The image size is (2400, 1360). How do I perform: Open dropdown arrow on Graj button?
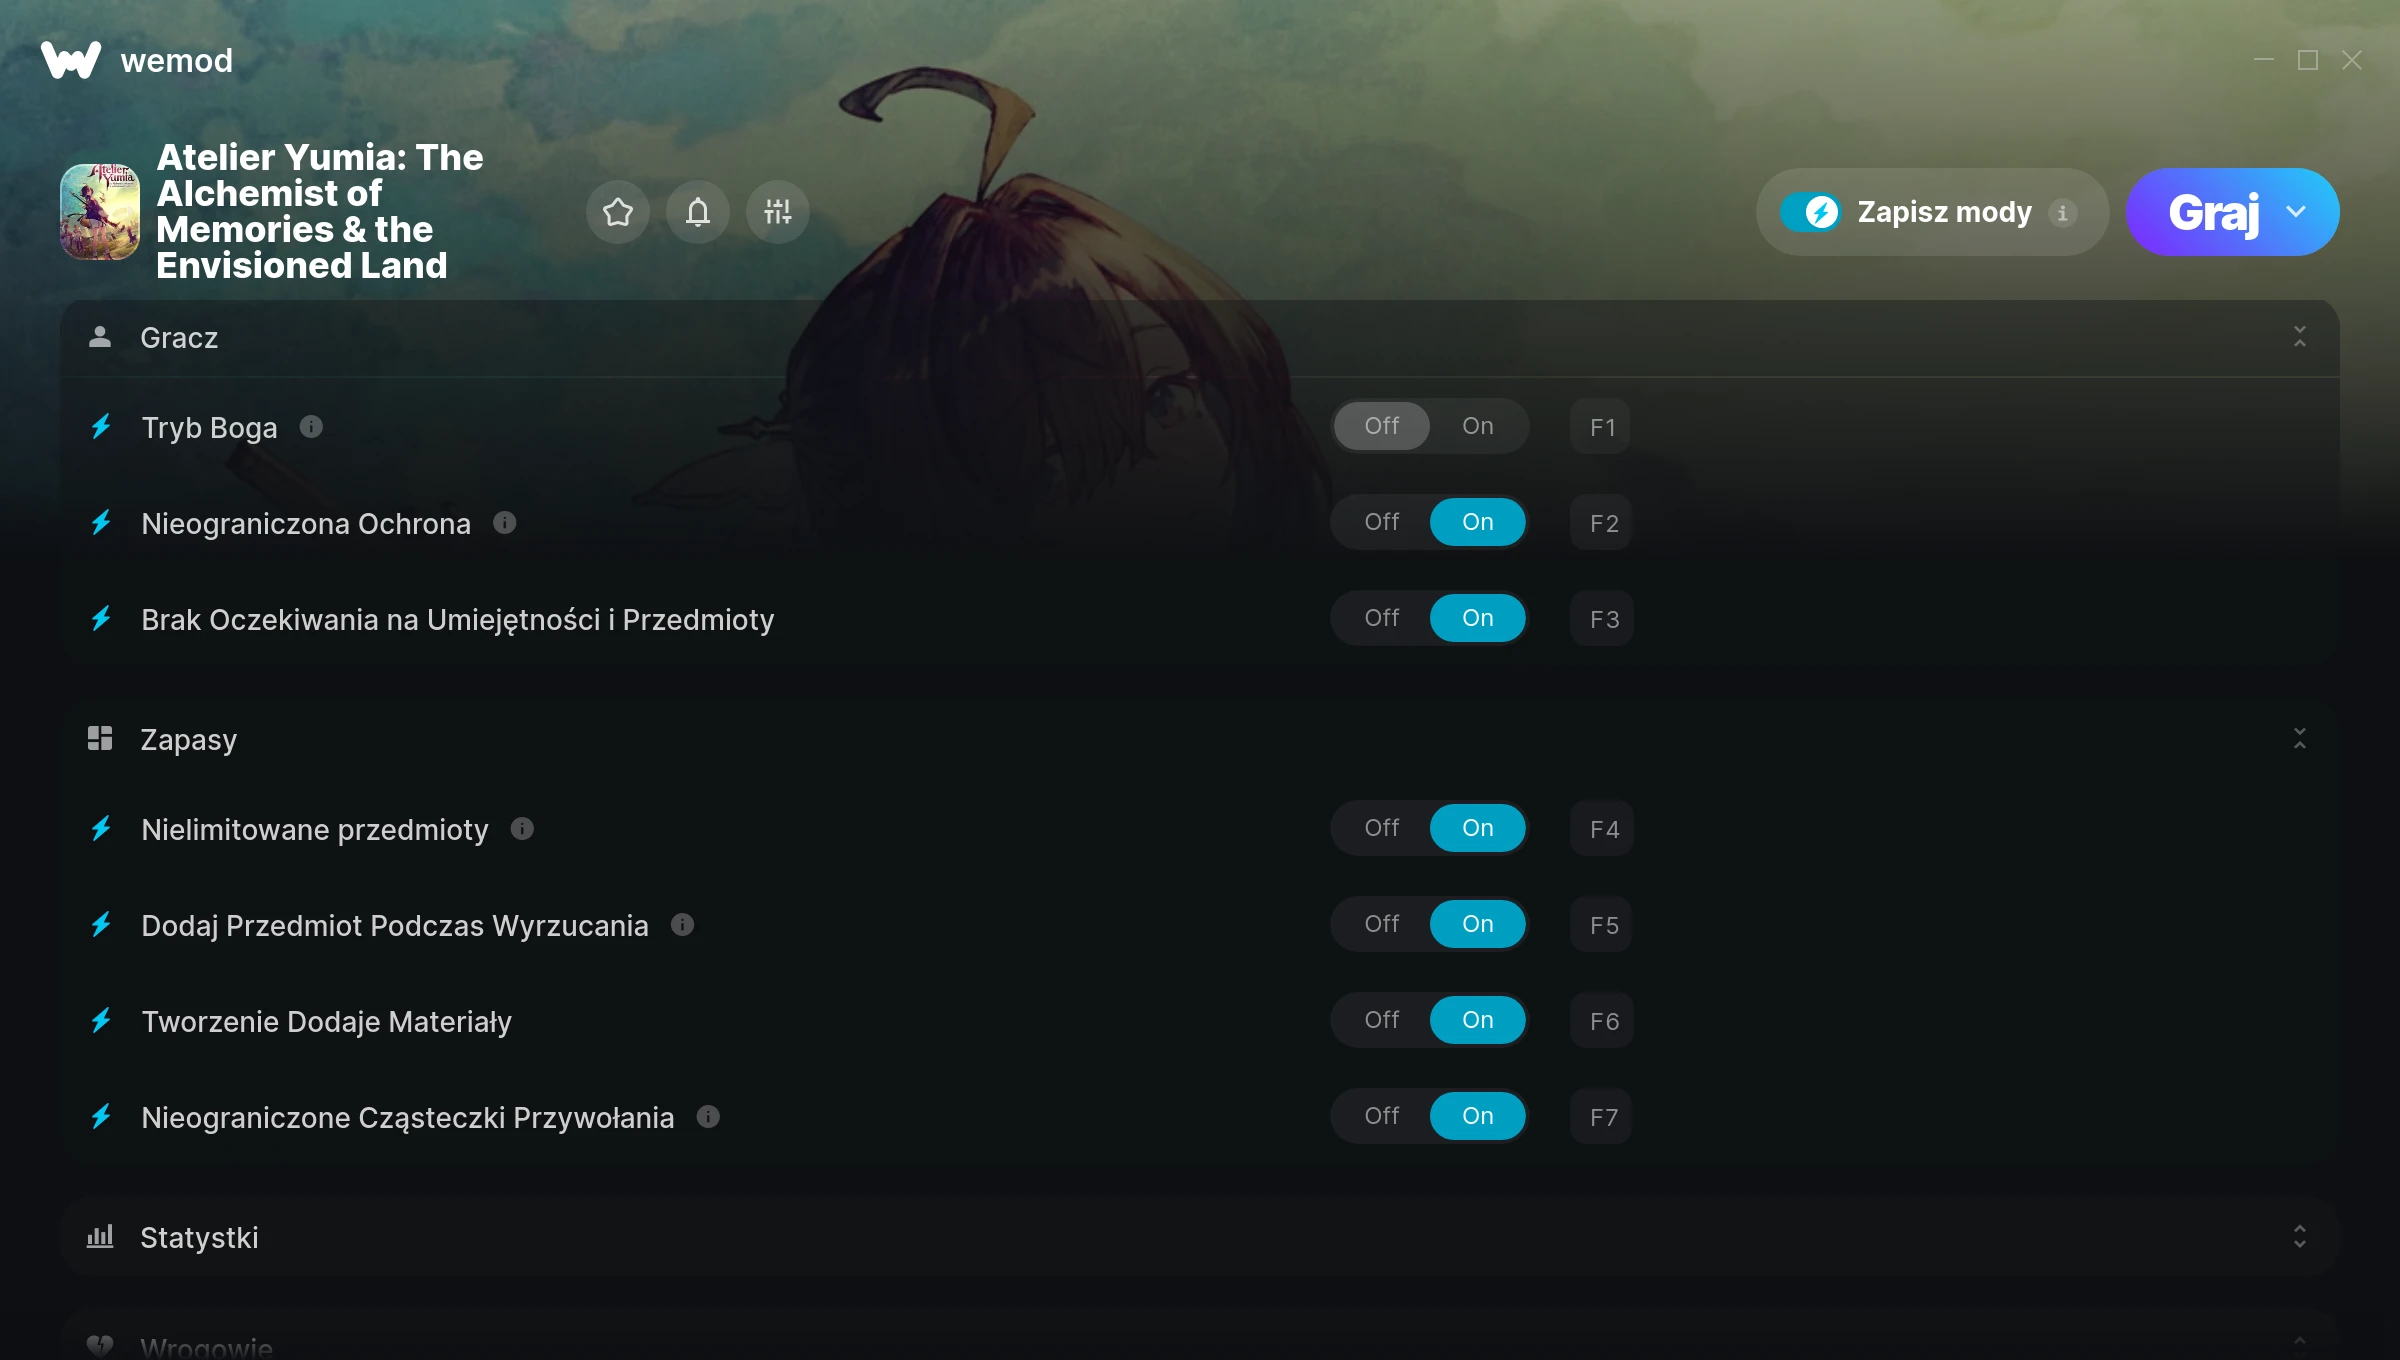2297,212
